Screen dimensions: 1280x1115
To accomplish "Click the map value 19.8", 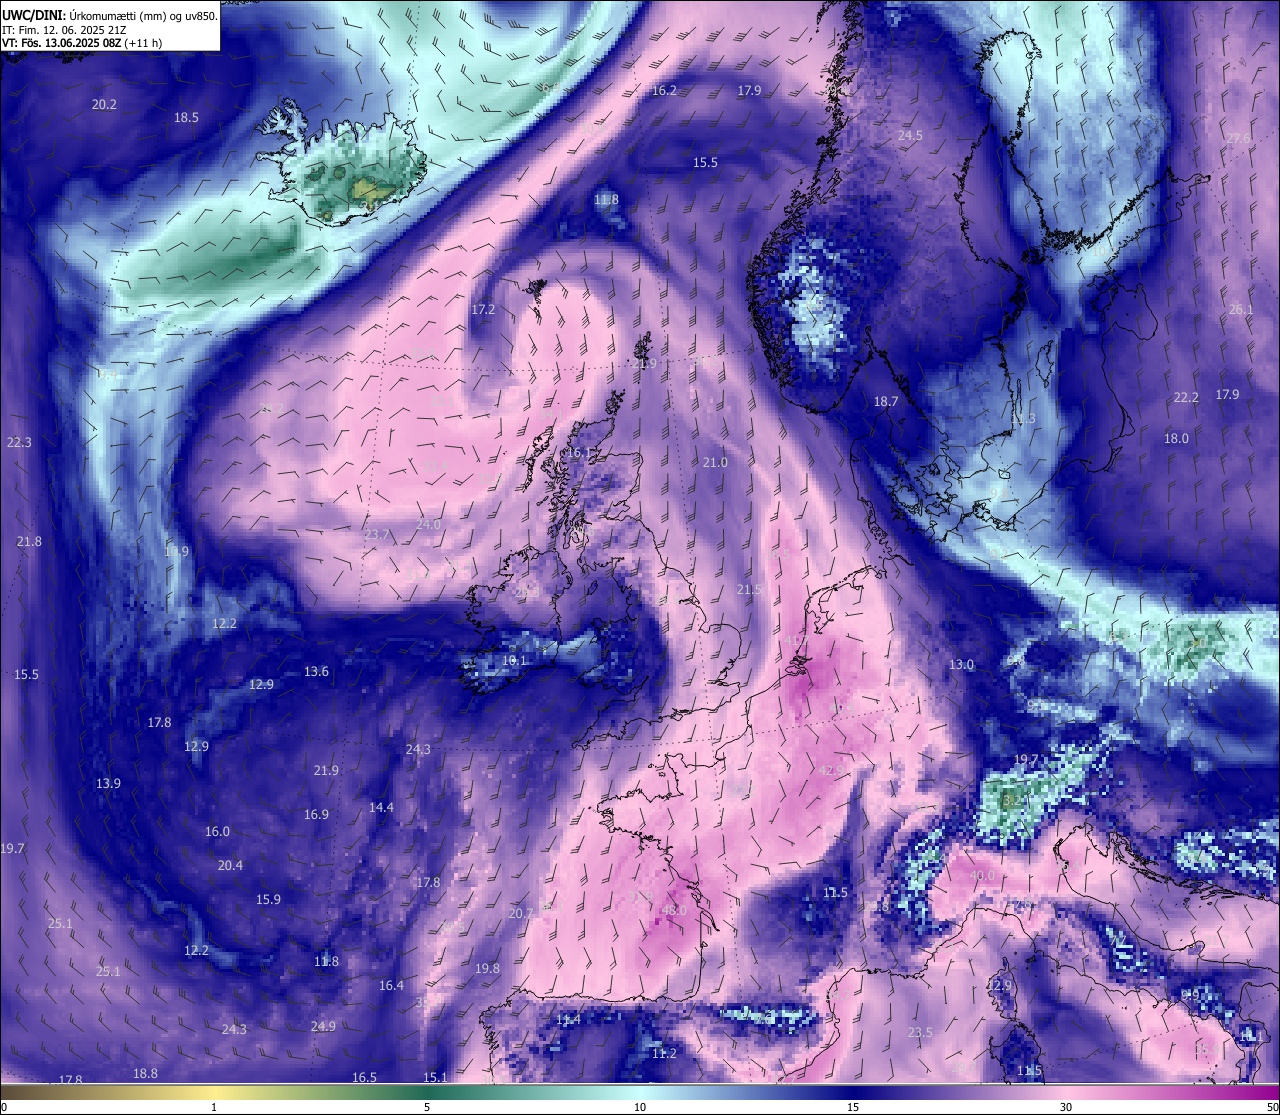I will (487, 969).
